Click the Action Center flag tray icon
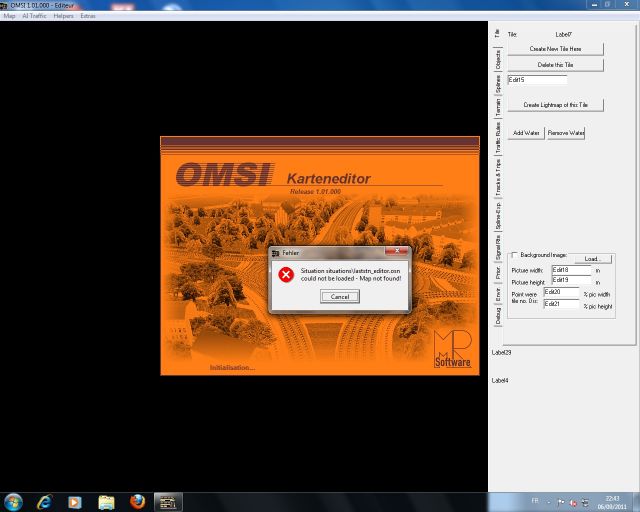Image resolution: width=640 pixels, height=512 pixels. point(561,503)
